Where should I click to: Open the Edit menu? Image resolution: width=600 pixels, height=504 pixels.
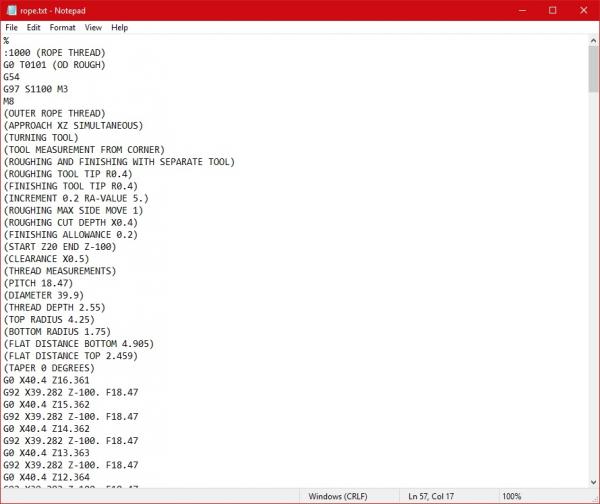click(x=34, y=28)
